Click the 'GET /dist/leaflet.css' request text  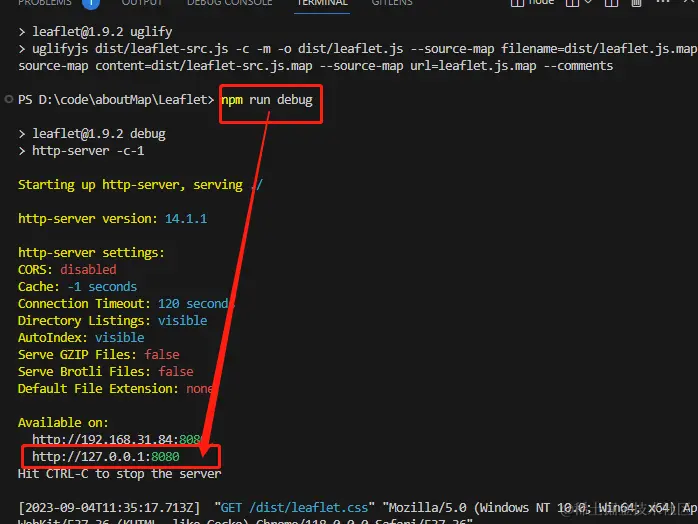[294, 508]
